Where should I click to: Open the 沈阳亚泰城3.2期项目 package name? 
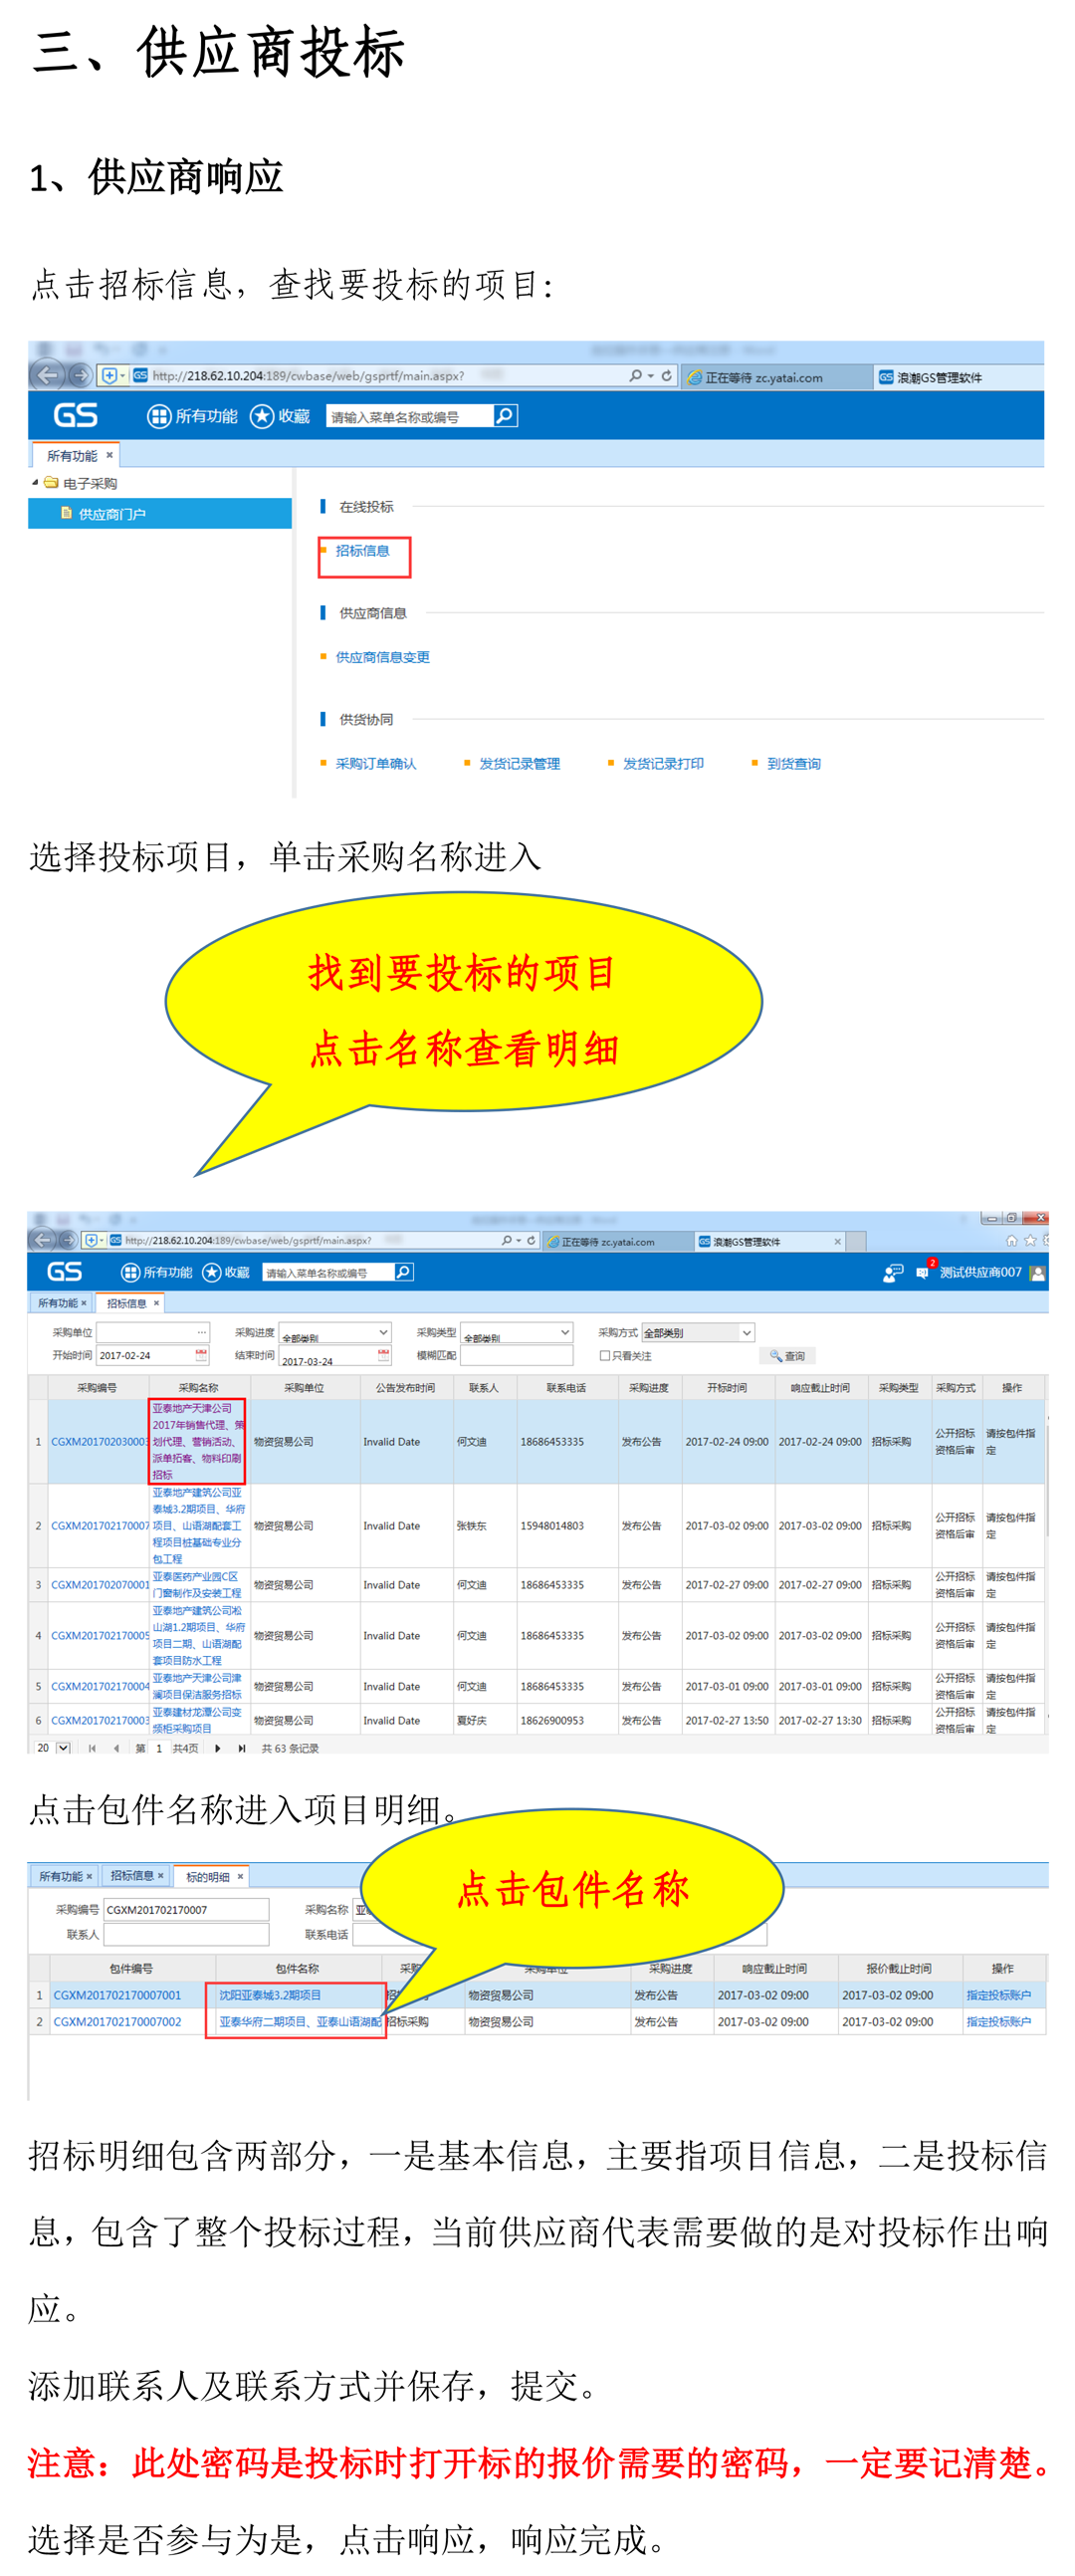(x=270, y=1995)
